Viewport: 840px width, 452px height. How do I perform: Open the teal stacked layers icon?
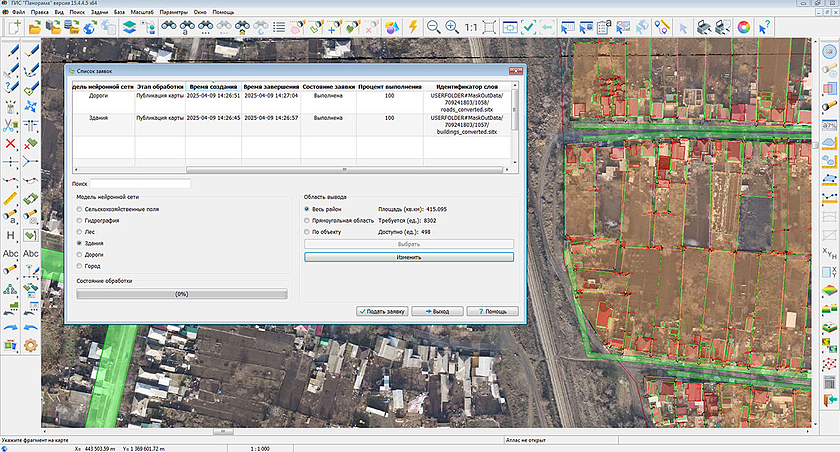point(128,27)
